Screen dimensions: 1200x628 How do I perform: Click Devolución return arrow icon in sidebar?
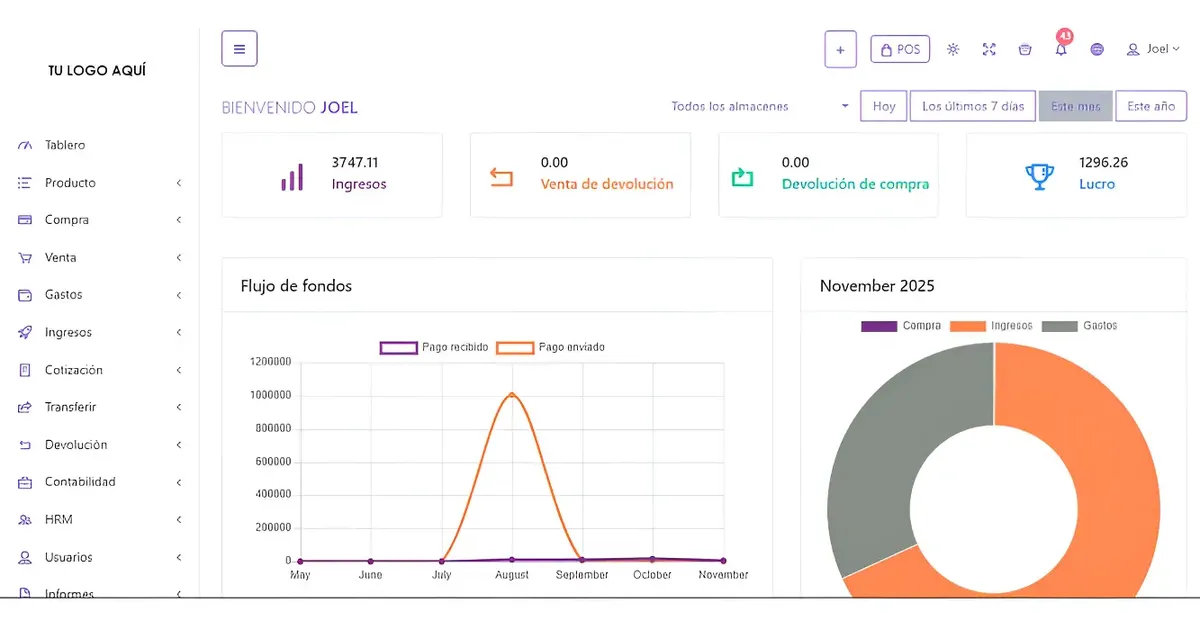(x=25, y=445)
